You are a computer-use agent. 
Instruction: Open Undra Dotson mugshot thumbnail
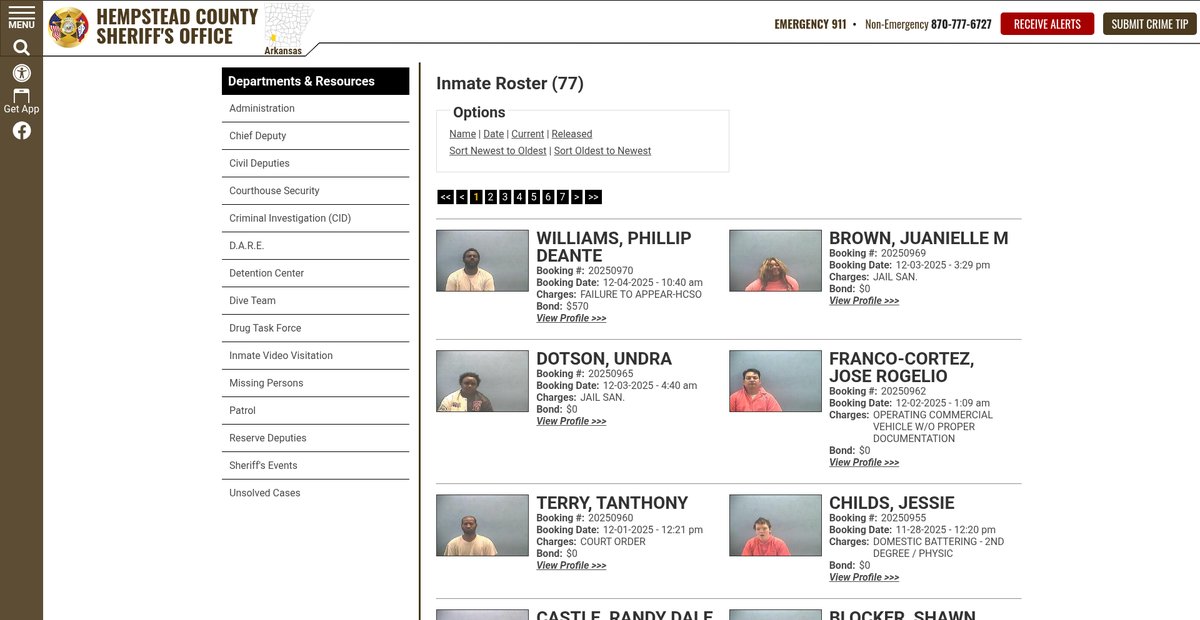(x=482, y=381)
